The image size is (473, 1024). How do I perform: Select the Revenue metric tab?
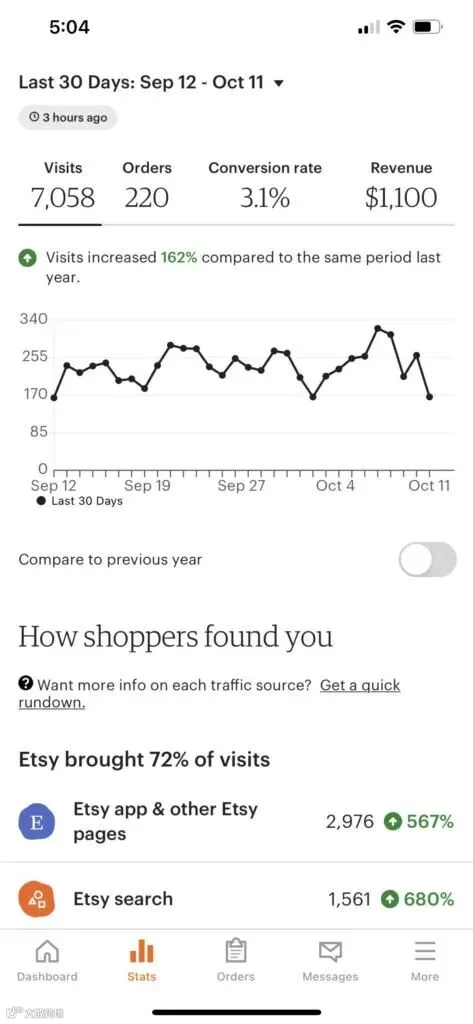pos(401,185)
